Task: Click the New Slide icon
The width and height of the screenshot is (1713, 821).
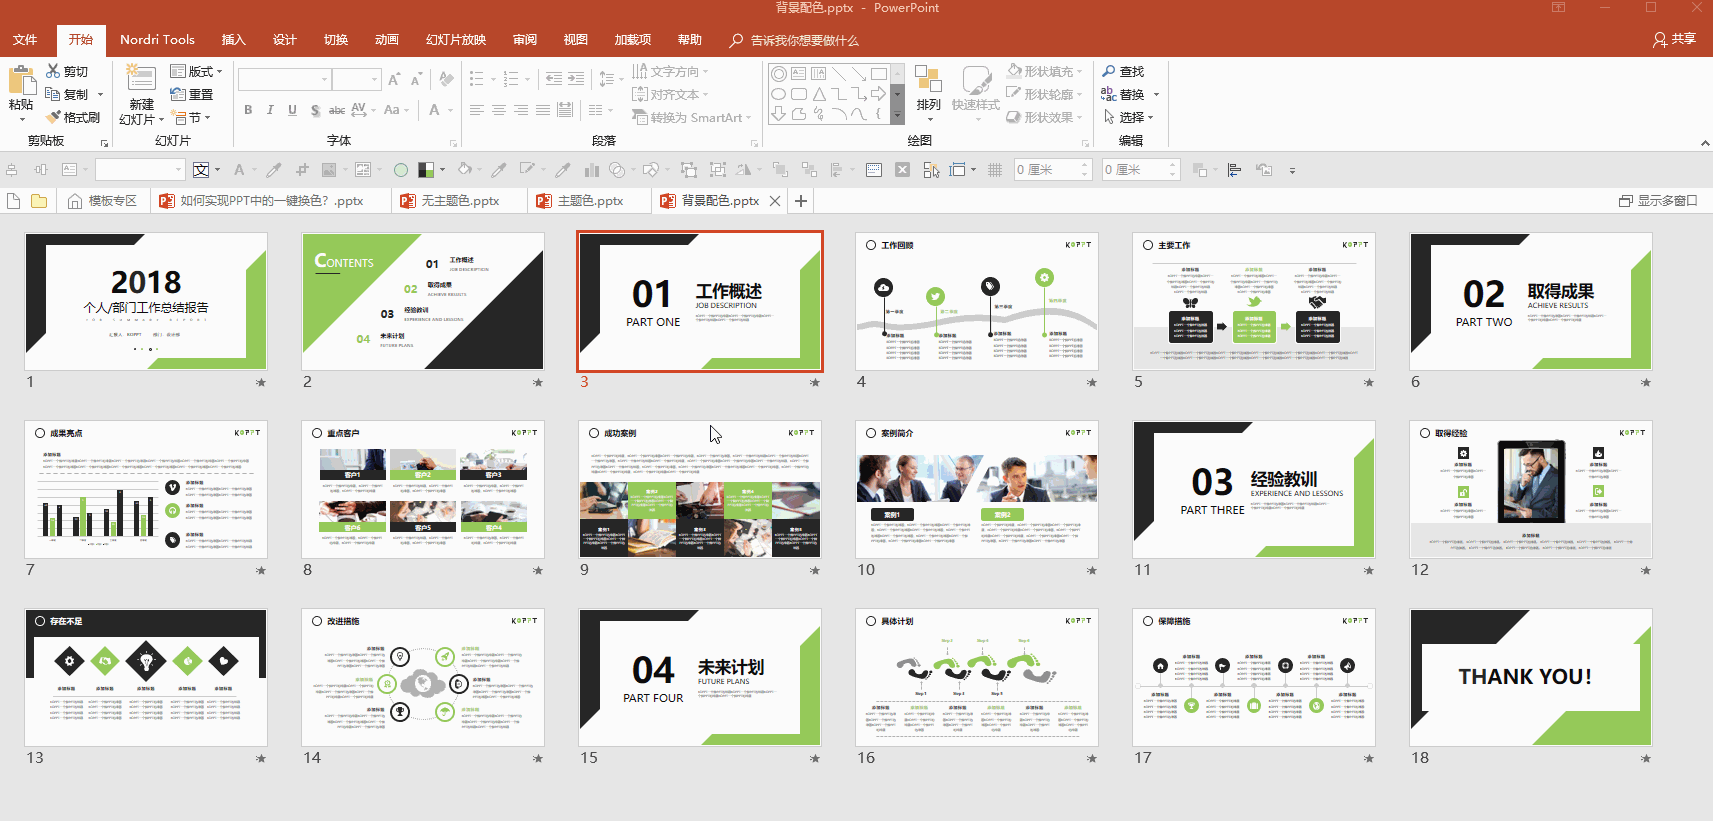Action: pos(141,79)
